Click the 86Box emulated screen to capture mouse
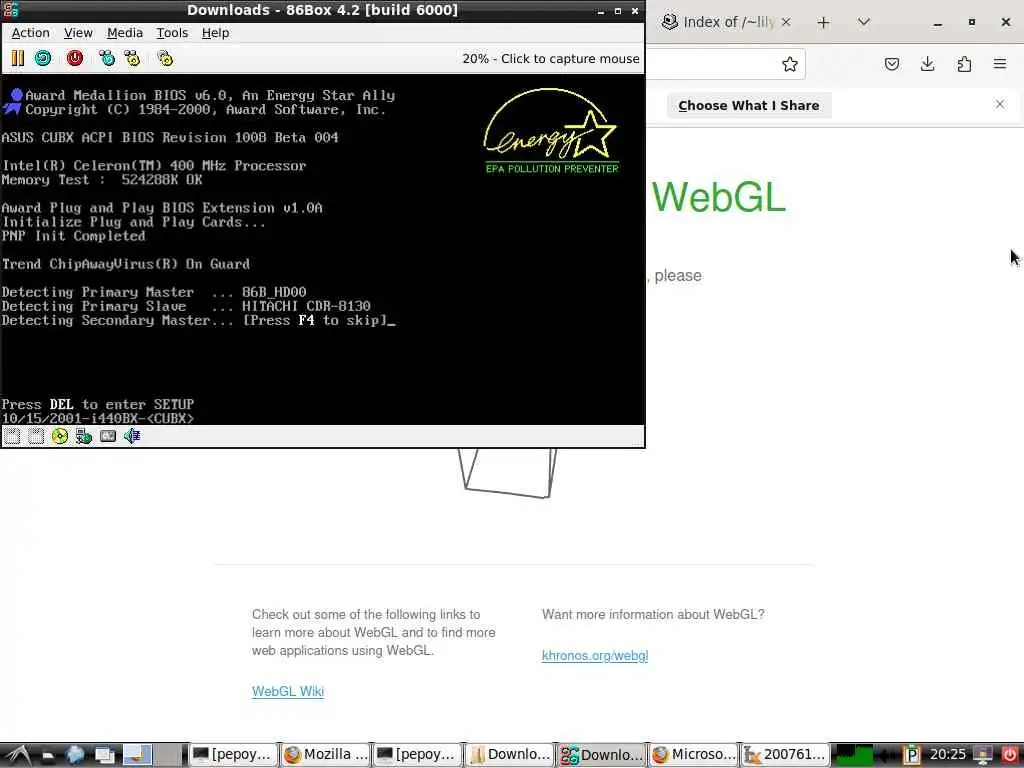The image size is (1024, 768). [323, 249]
